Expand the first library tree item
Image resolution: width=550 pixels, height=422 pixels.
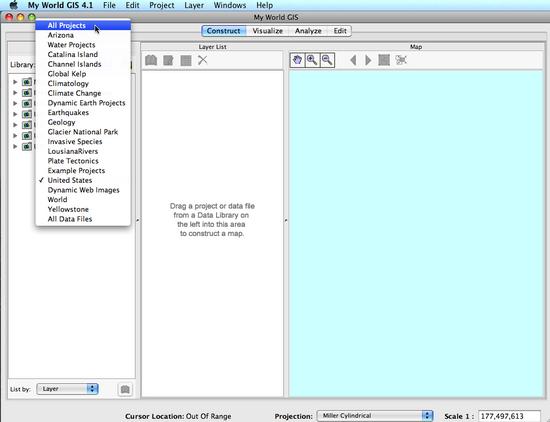coord(15,82)
